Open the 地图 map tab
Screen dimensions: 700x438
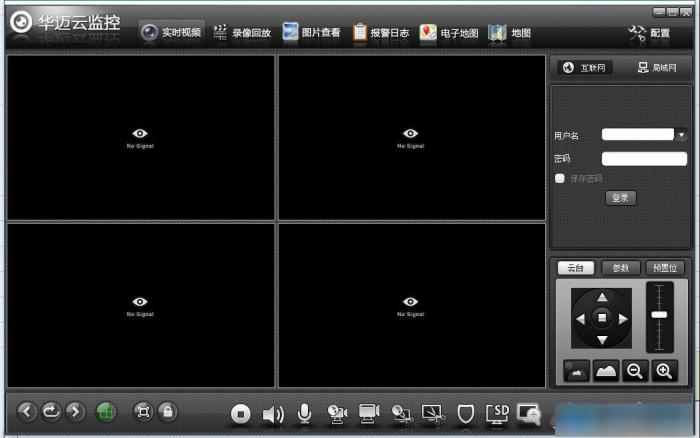[x=509, y=33]
